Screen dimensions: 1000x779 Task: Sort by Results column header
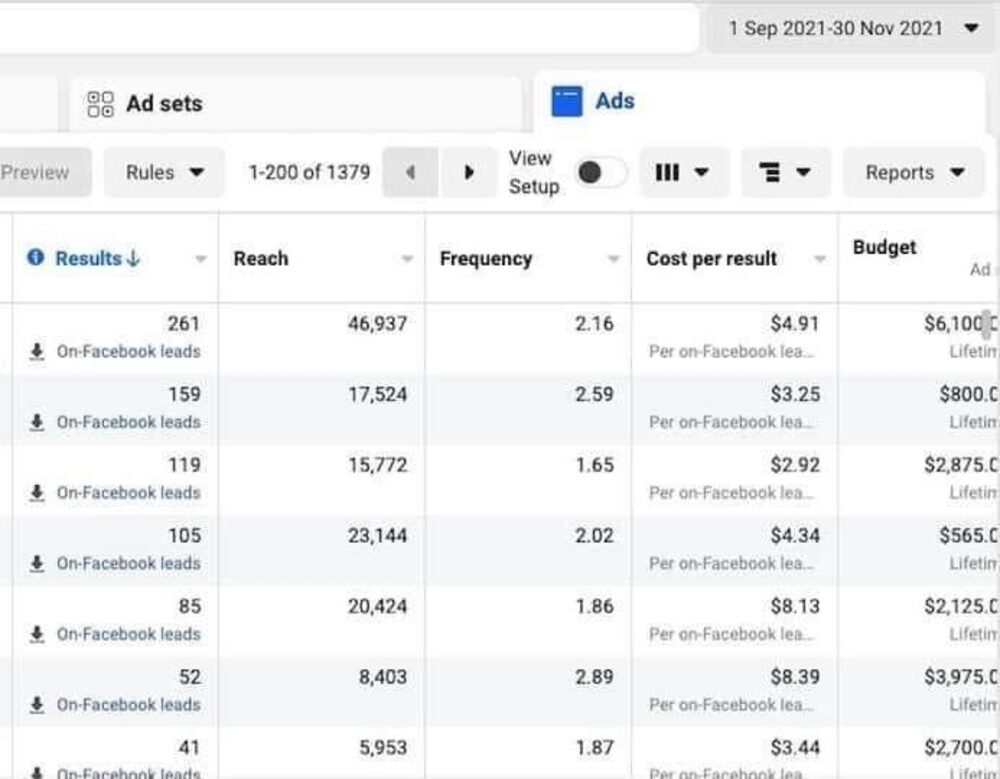(98, 258)
